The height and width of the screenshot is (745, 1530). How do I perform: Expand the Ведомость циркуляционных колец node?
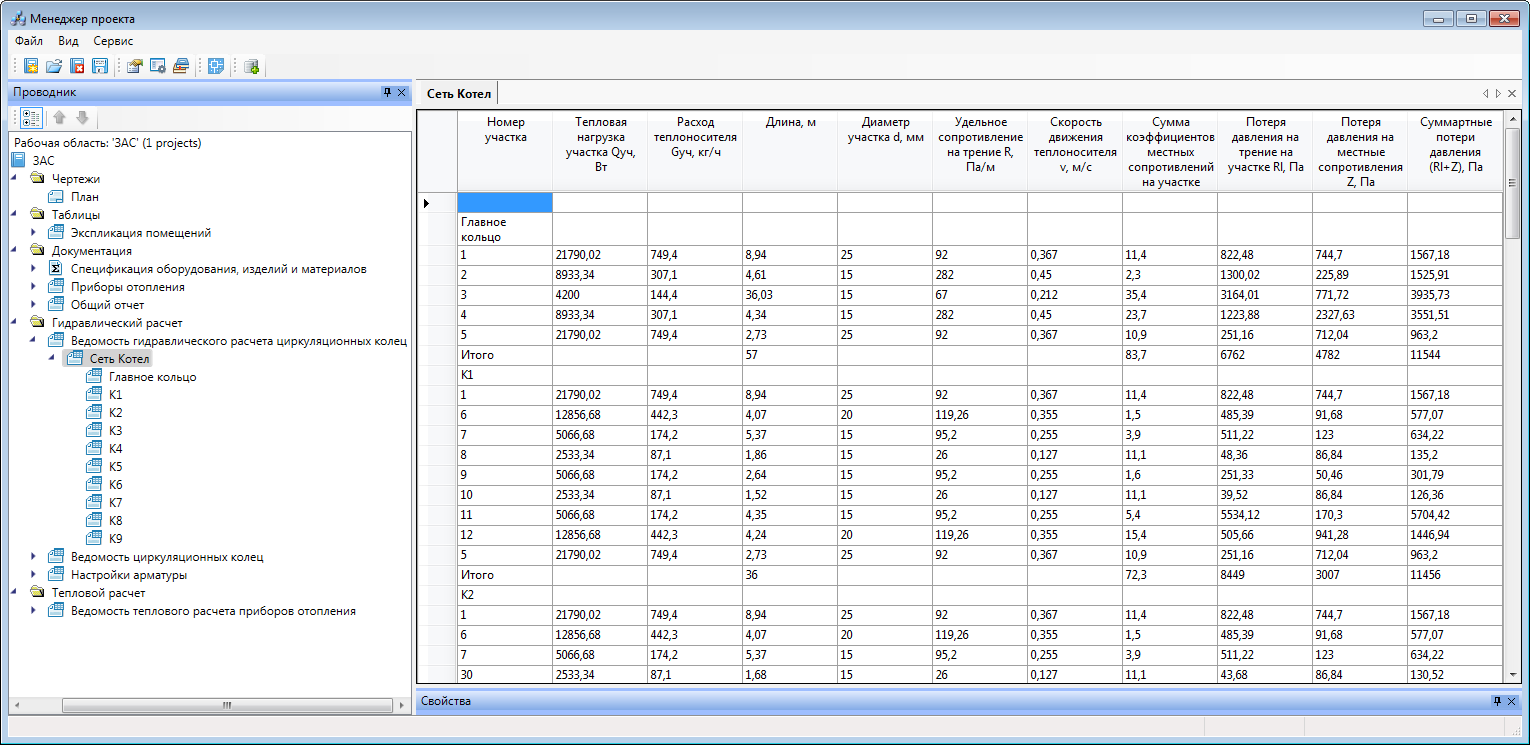tap(33, 557)
